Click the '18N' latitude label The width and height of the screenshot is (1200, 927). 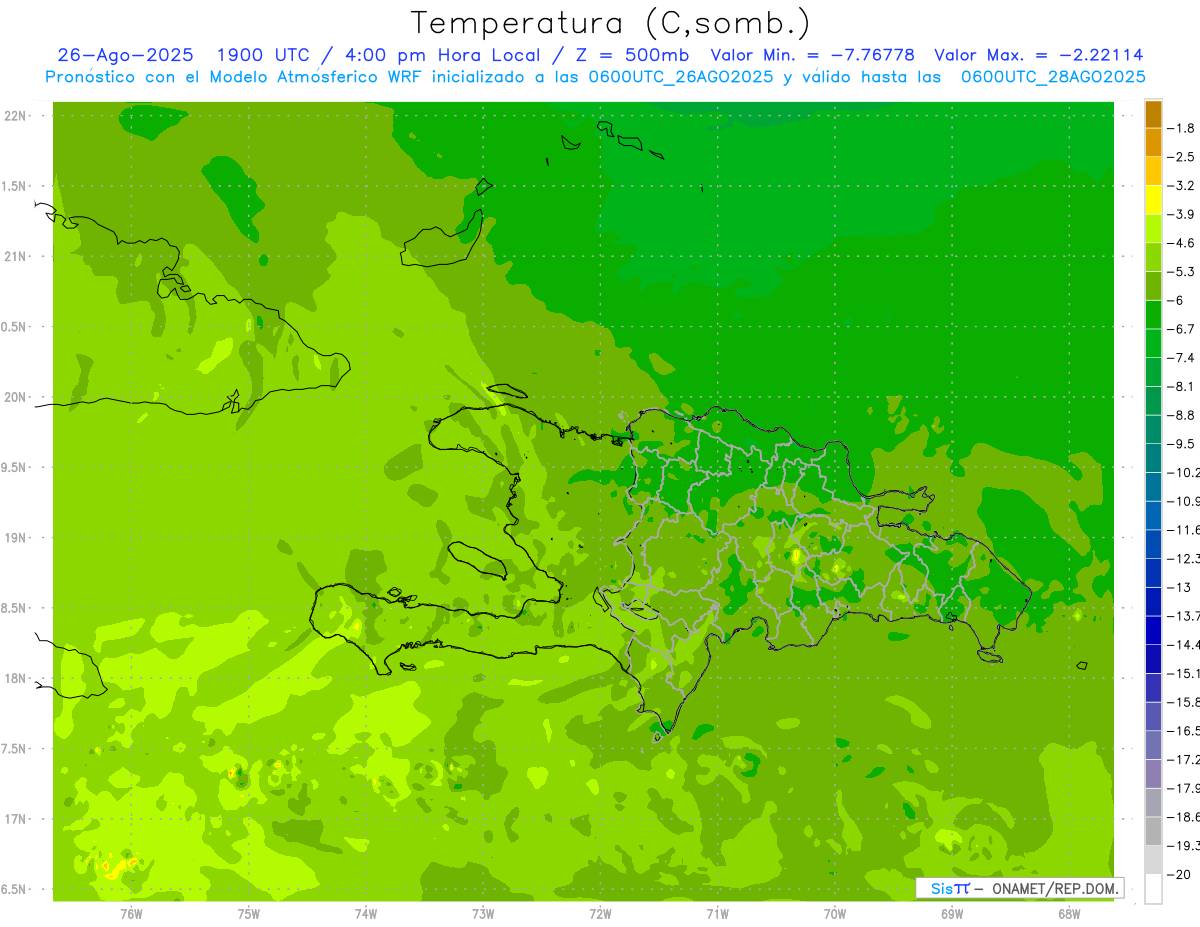14,679
